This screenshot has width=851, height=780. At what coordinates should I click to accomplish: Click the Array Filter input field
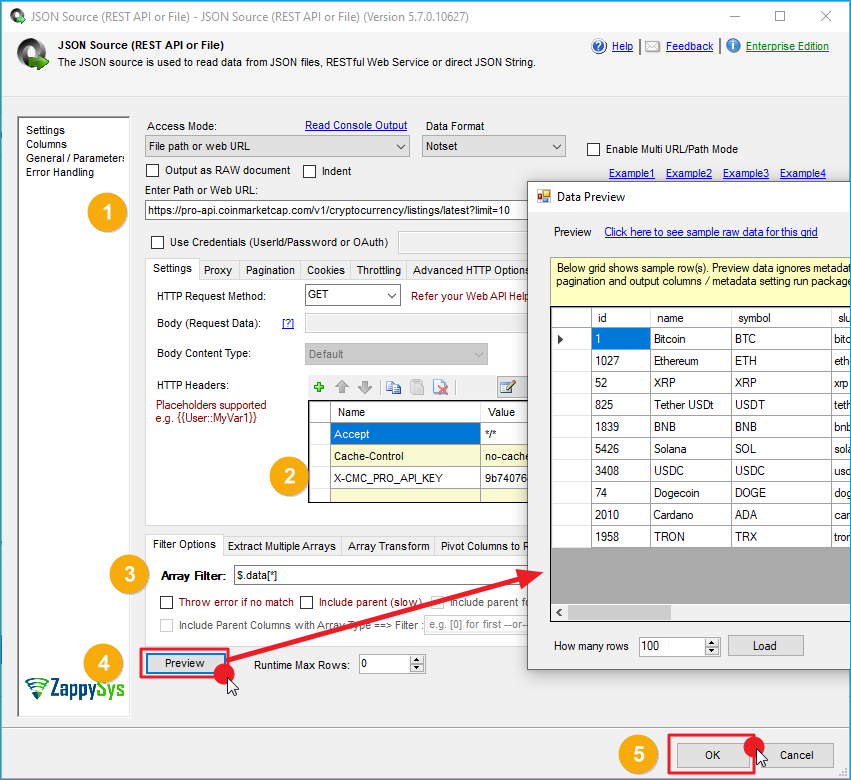click(380, 575)
